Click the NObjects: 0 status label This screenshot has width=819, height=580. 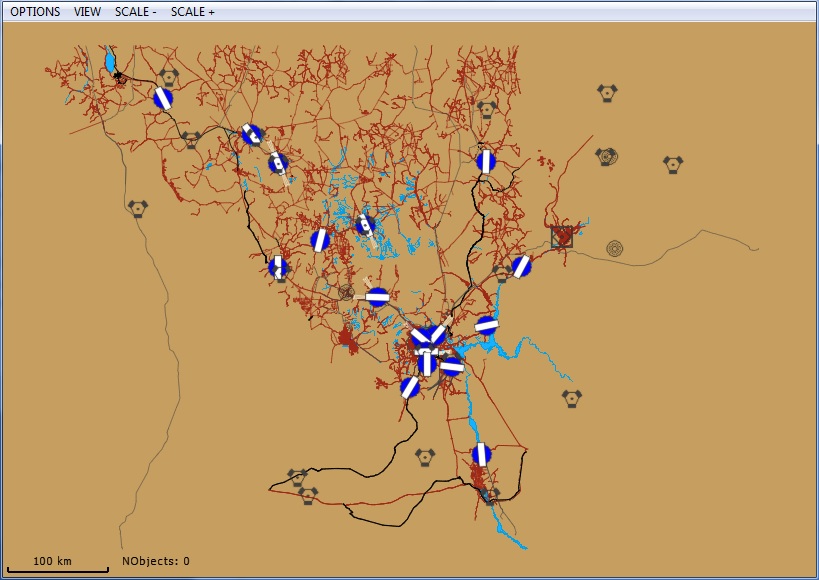click(156, 562)
